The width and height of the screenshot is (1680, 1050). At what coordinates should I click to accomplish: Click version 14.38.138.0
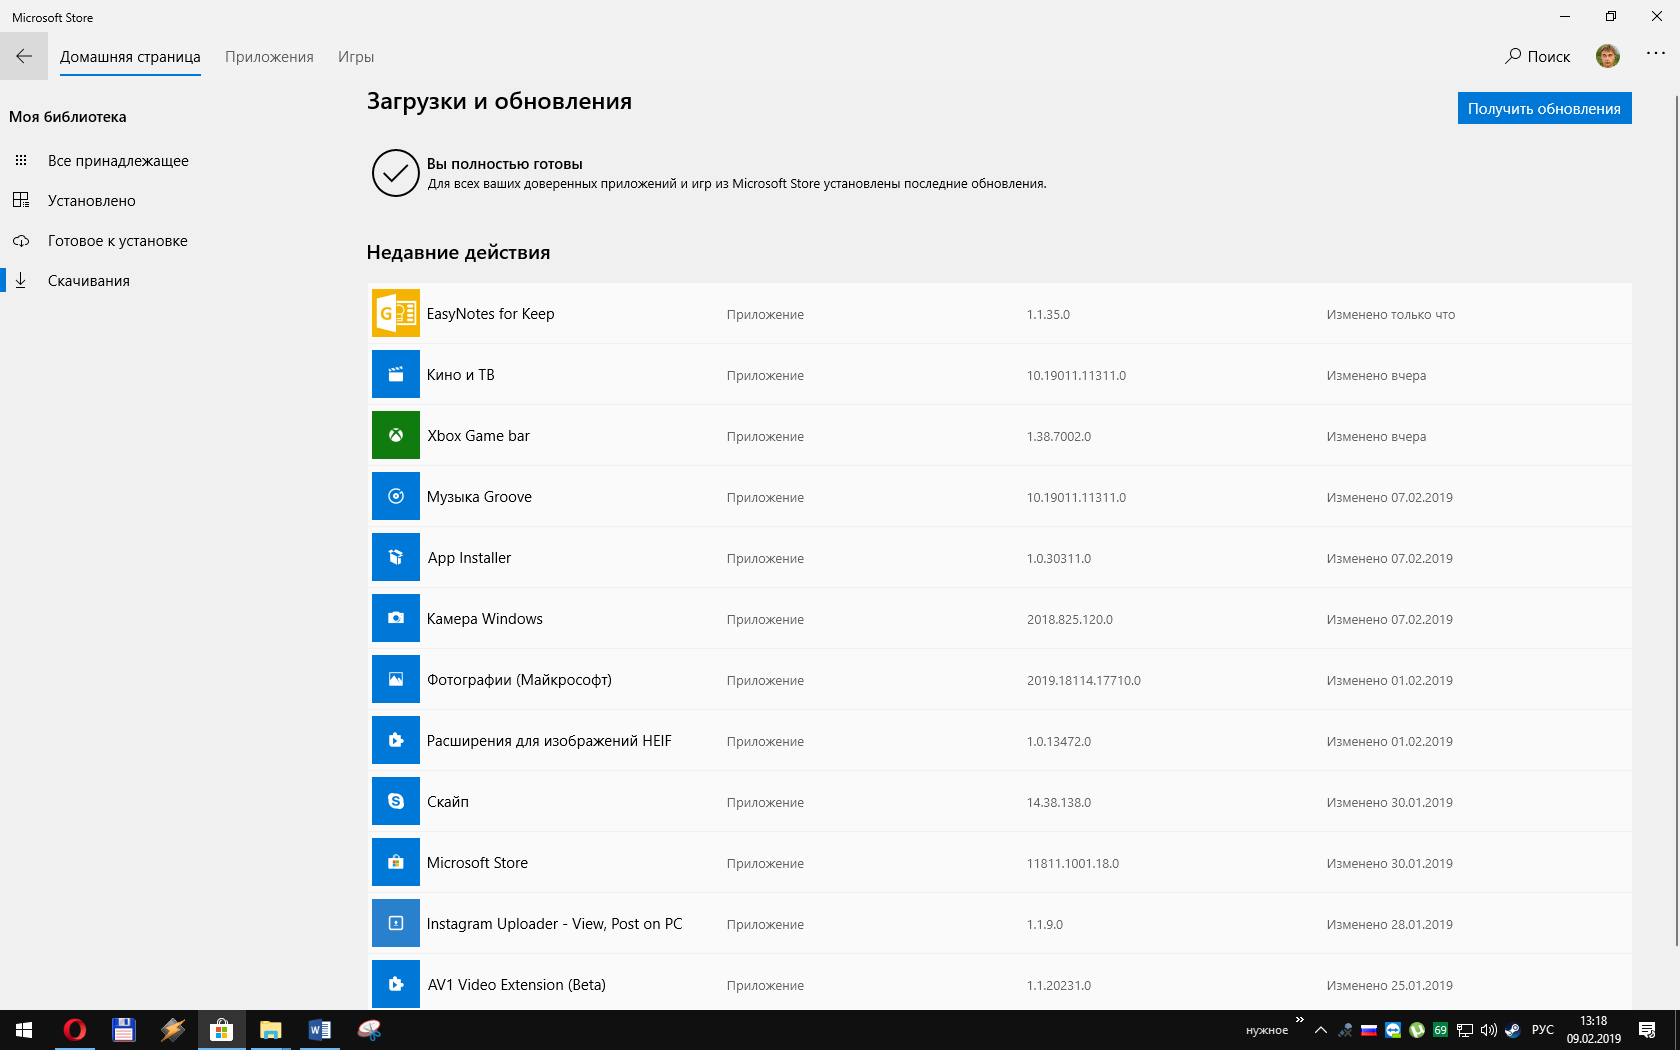(1059, 803)
